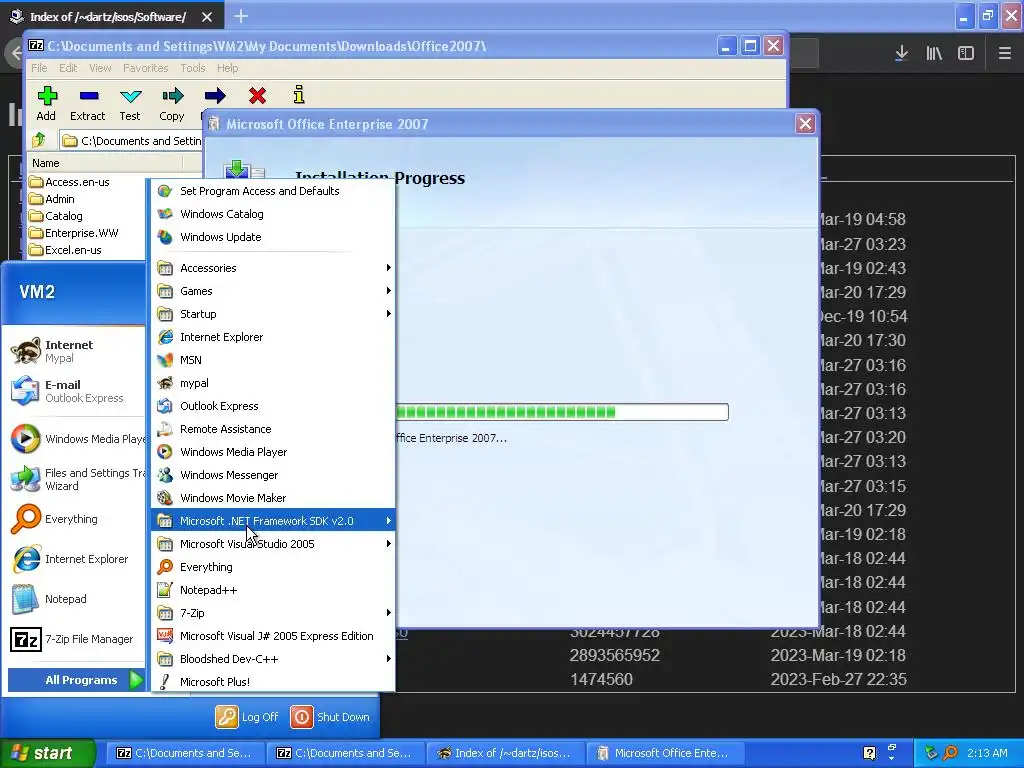Open pinned E-mail Outlook Express

76,391
